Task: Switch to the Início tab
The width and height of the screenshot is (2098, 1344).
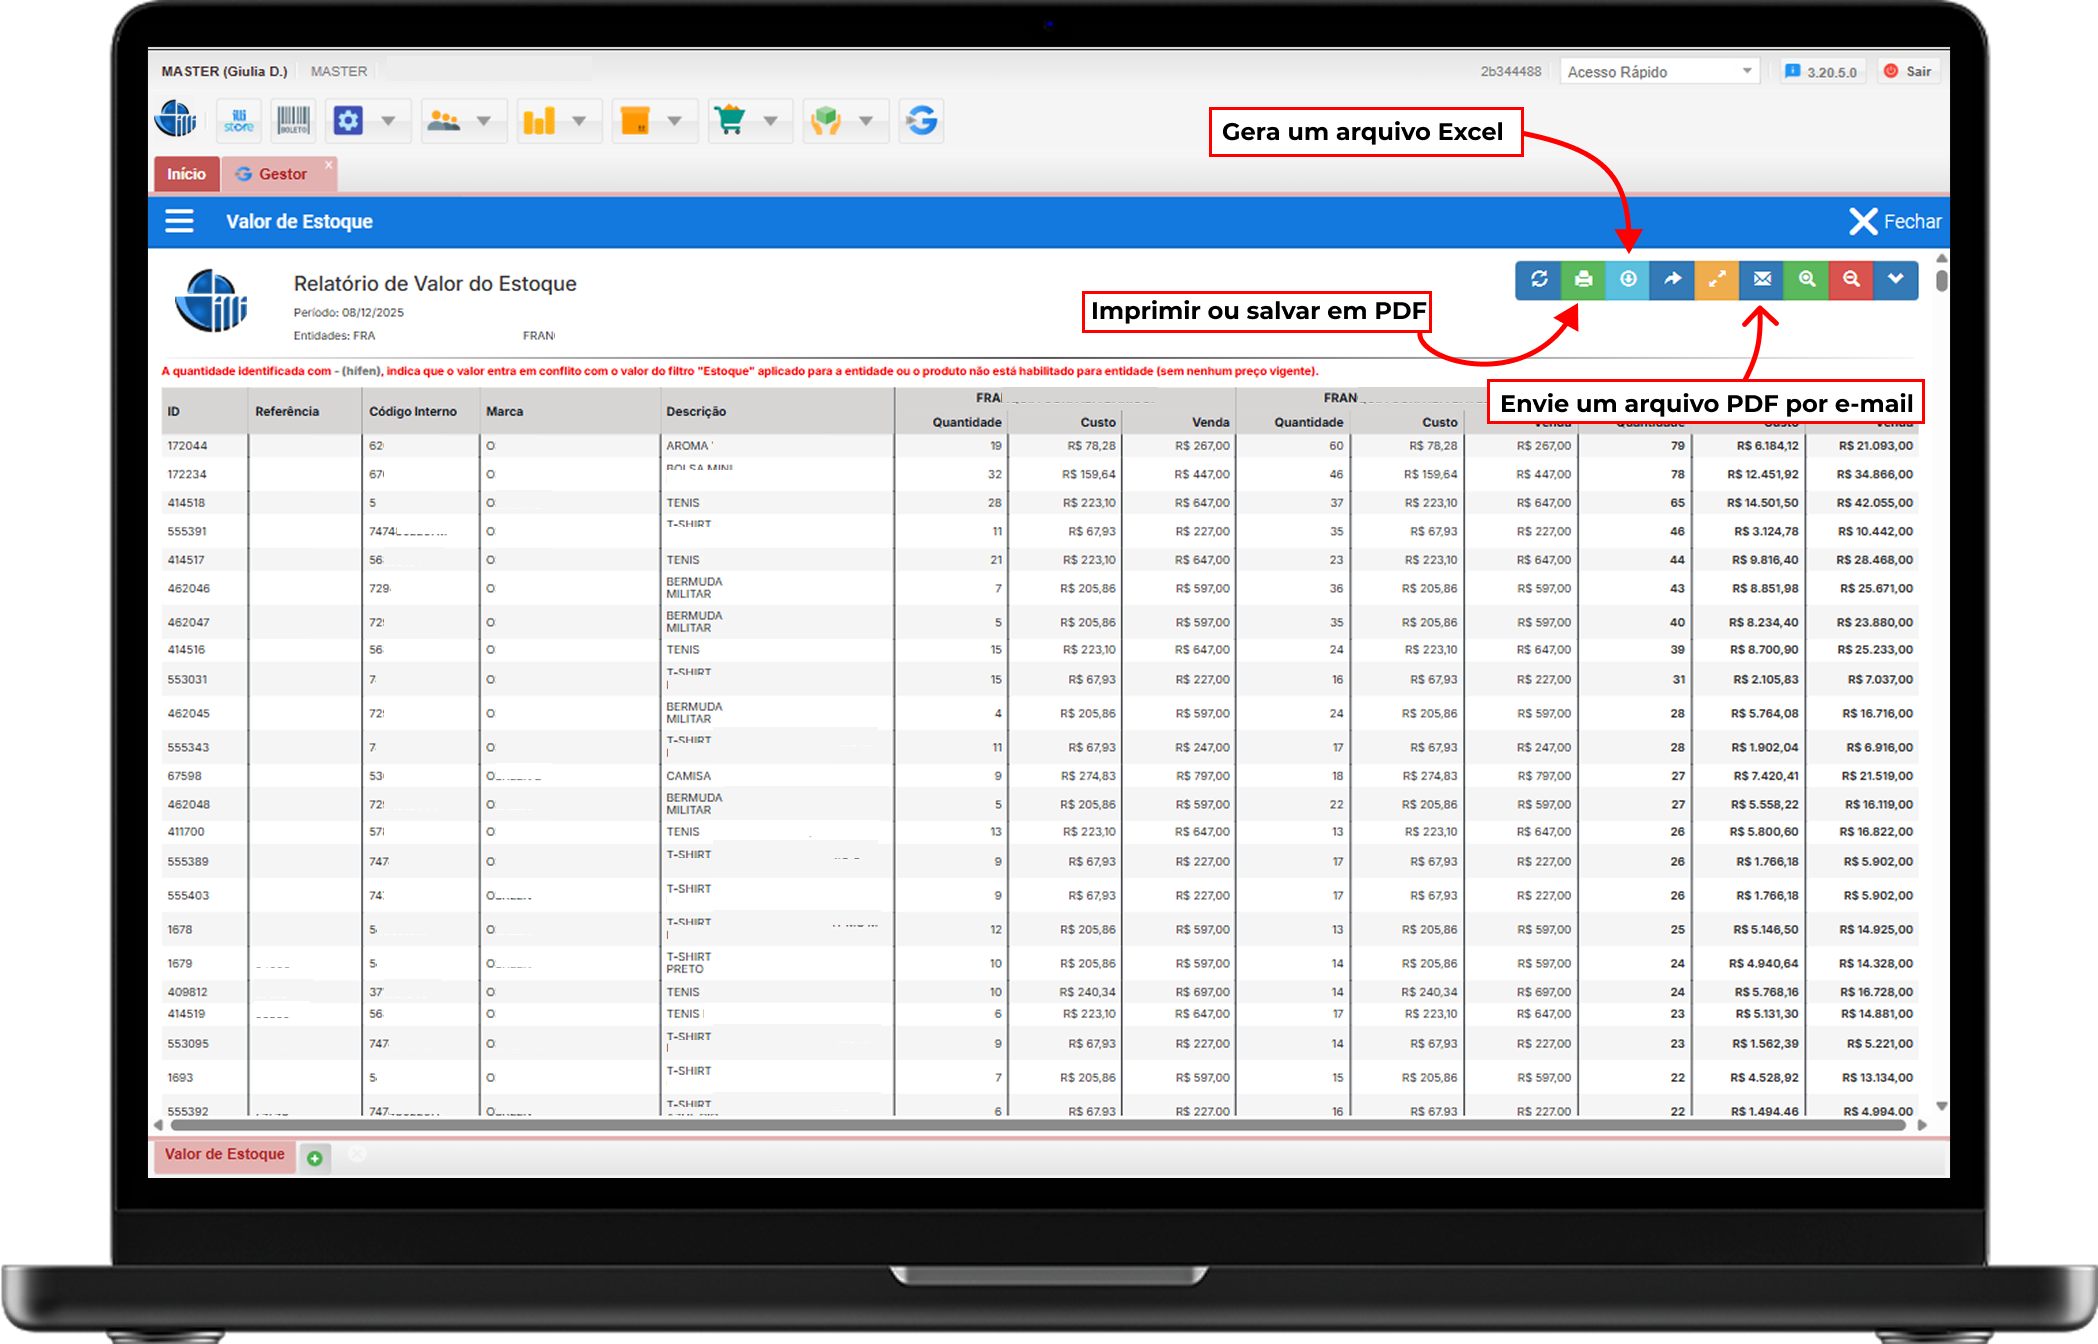Action: click(x=186, y=174)
